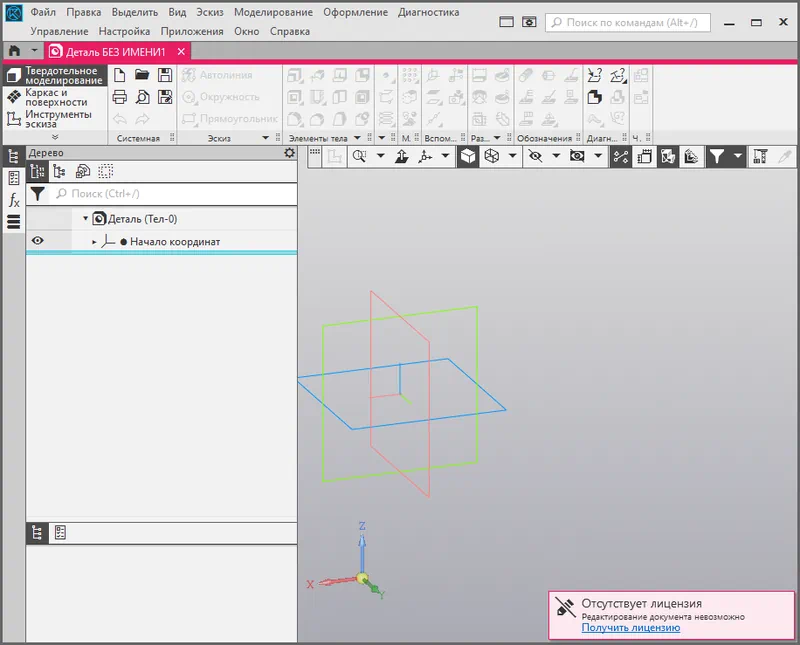Click the command search field (Alt+/)
This screenshot has width=800, height=645.
tap(628, 22)
